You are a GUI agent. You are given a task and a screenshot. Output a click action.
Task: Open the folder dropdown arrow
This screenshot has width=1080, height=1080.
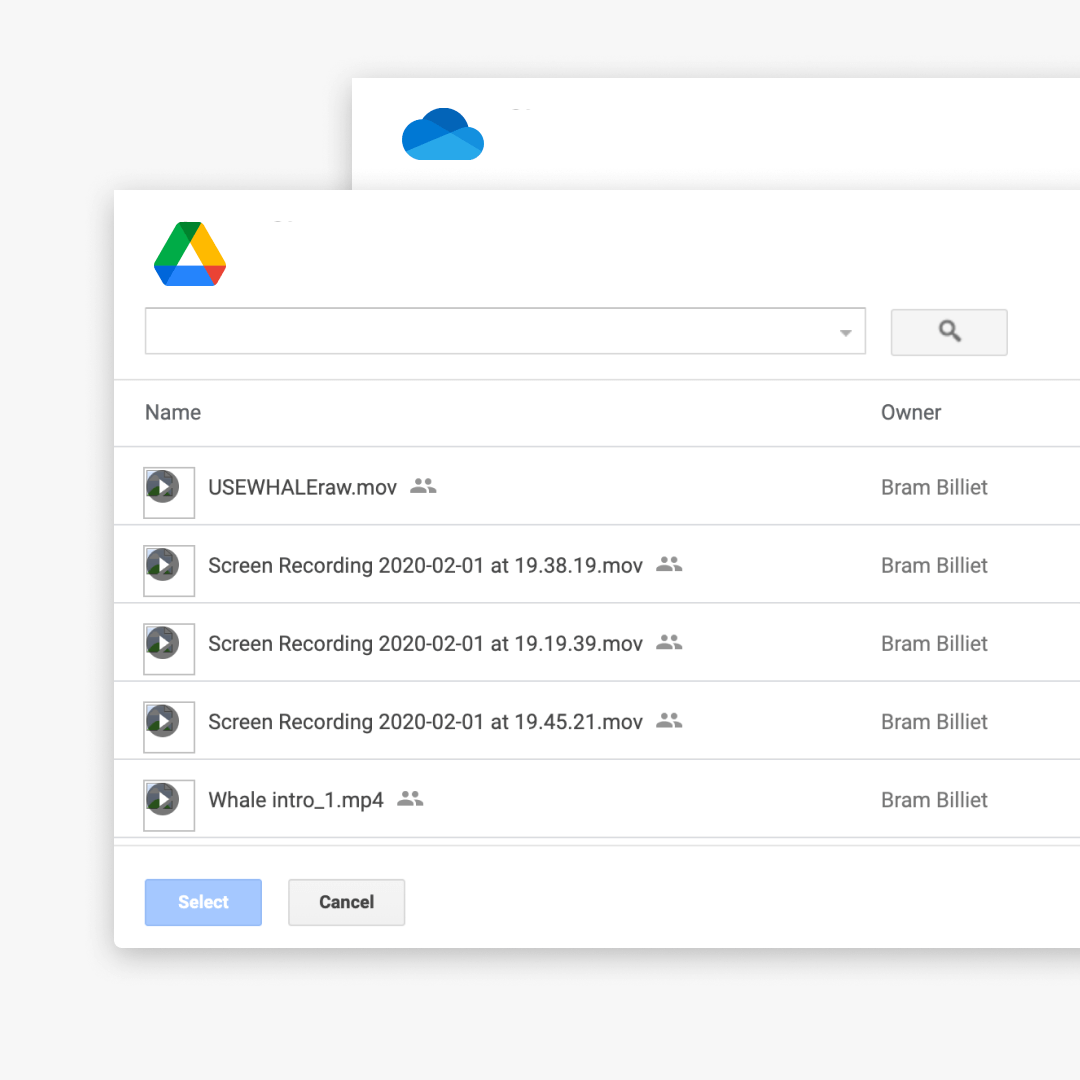click(845, 333)
